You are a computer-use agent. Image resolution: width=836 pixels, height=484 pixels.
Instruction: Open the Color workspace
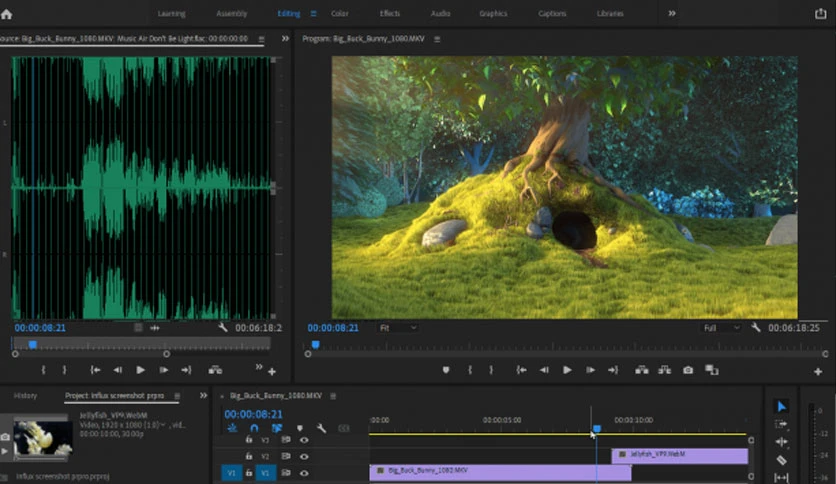[x=340, y=14]
